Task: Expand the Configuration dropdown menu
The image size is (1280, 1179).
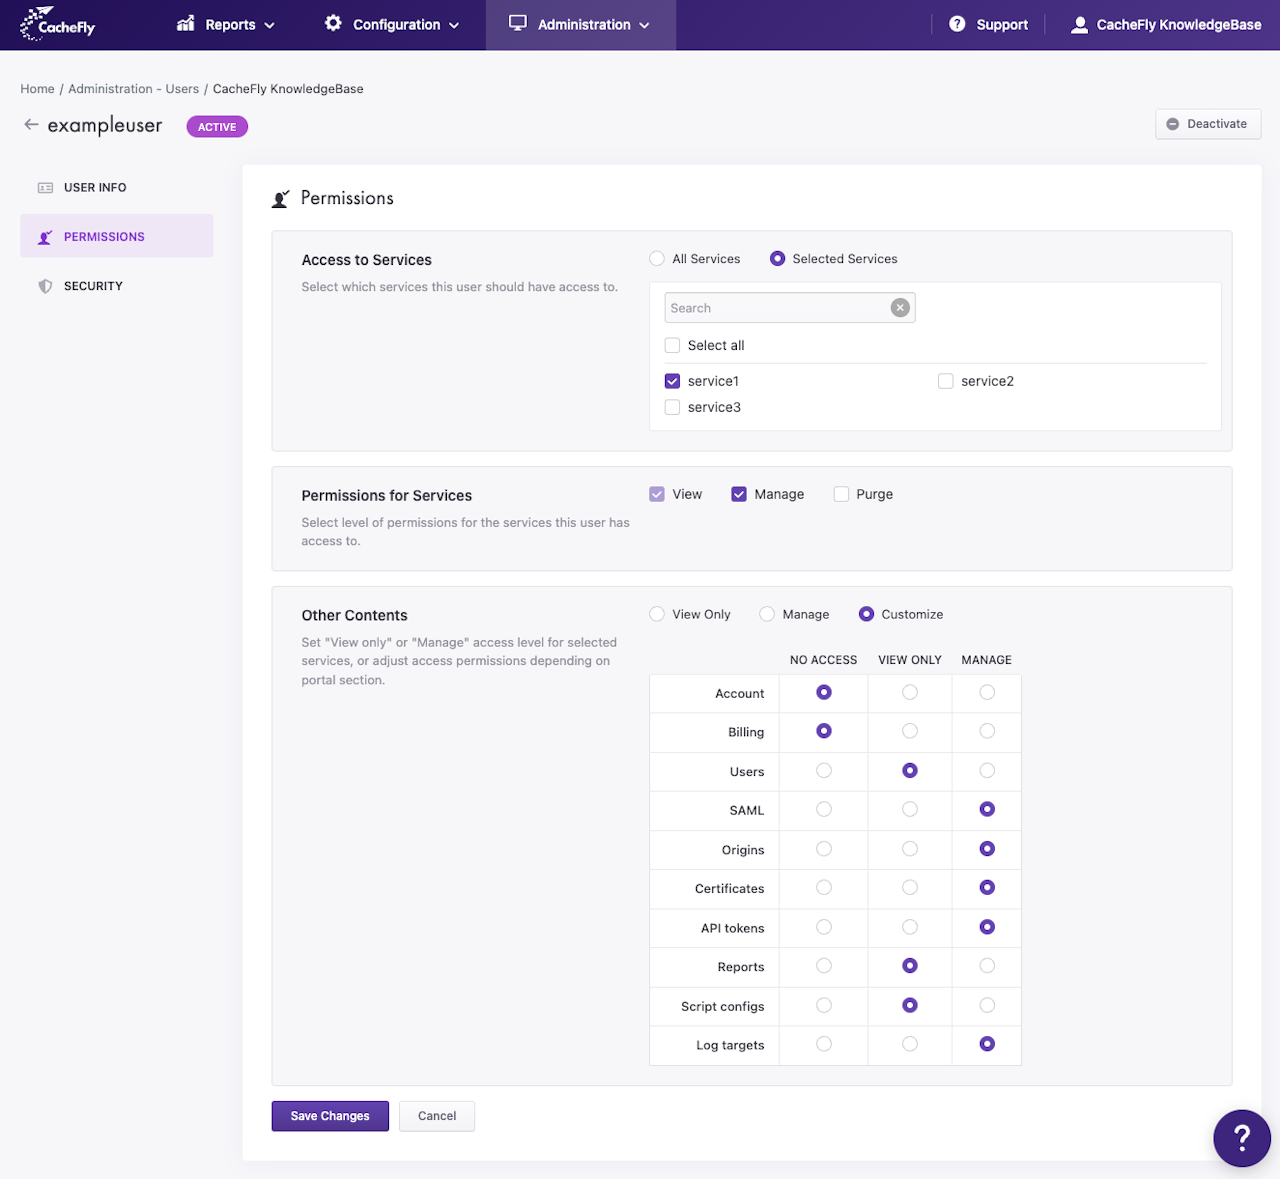Action: [x=392, y=24]
